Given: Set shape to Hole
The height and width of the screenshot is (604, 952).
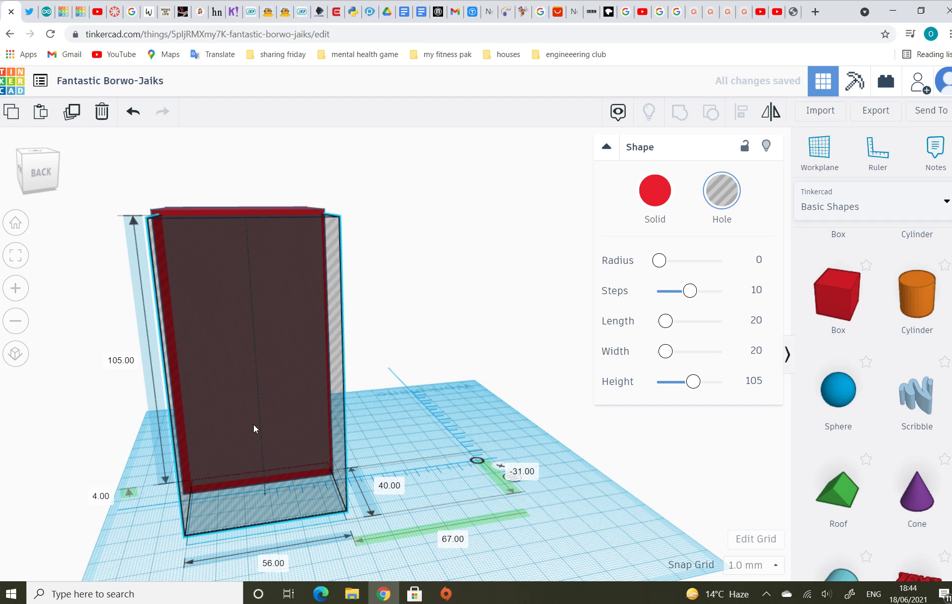Looking at the screenshot, I should (721, 191).
